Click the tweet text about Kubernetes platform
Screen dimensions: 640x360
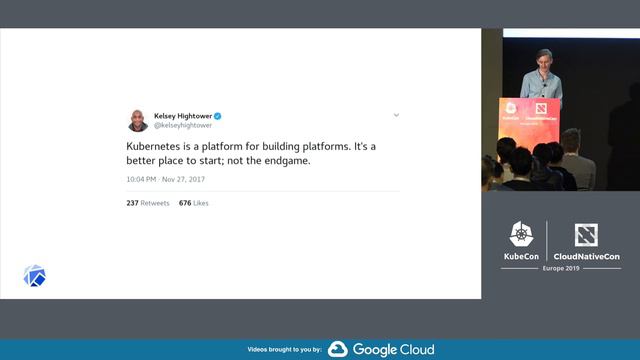(x=251, y=153)
